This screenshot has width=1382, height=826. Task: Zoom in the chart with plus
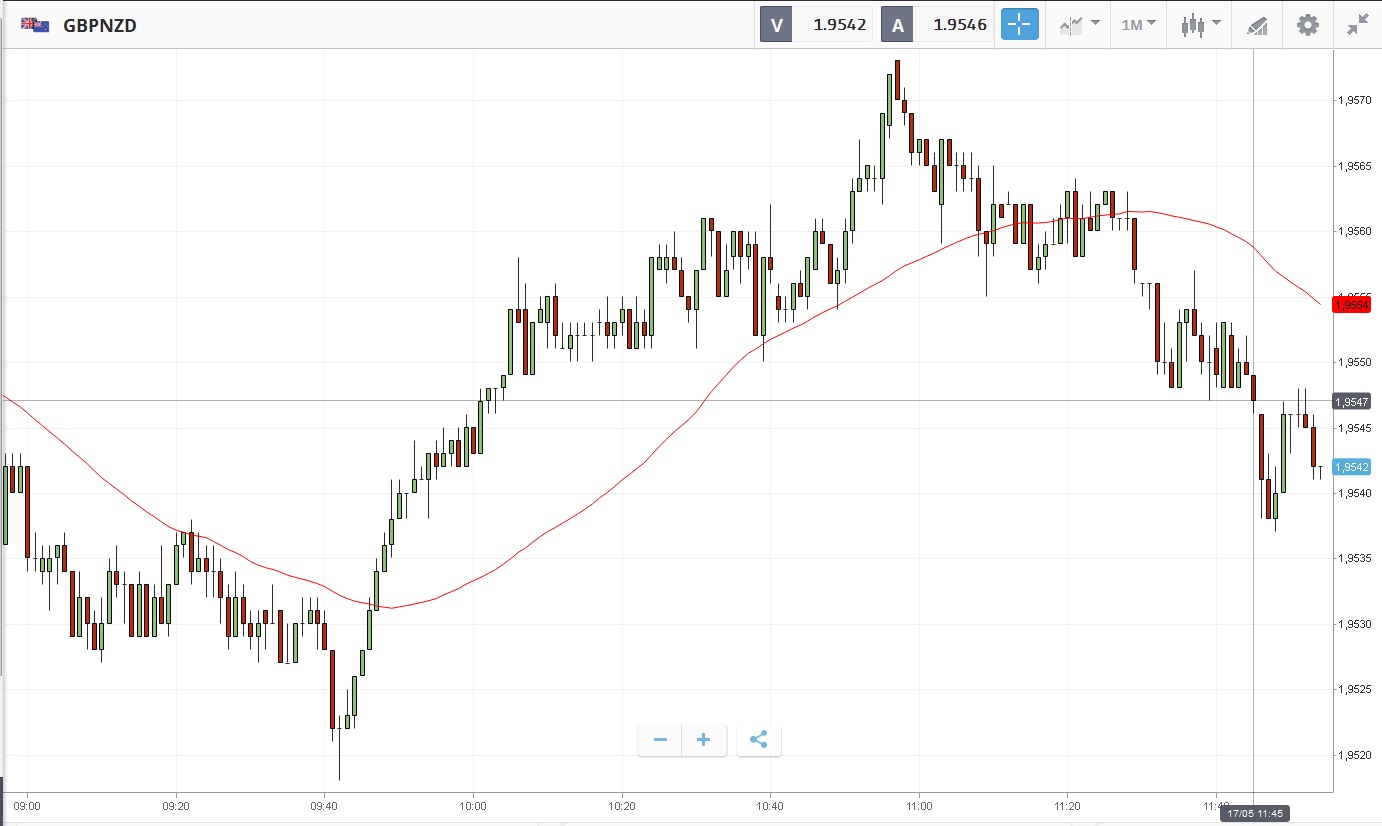[704, 740]
